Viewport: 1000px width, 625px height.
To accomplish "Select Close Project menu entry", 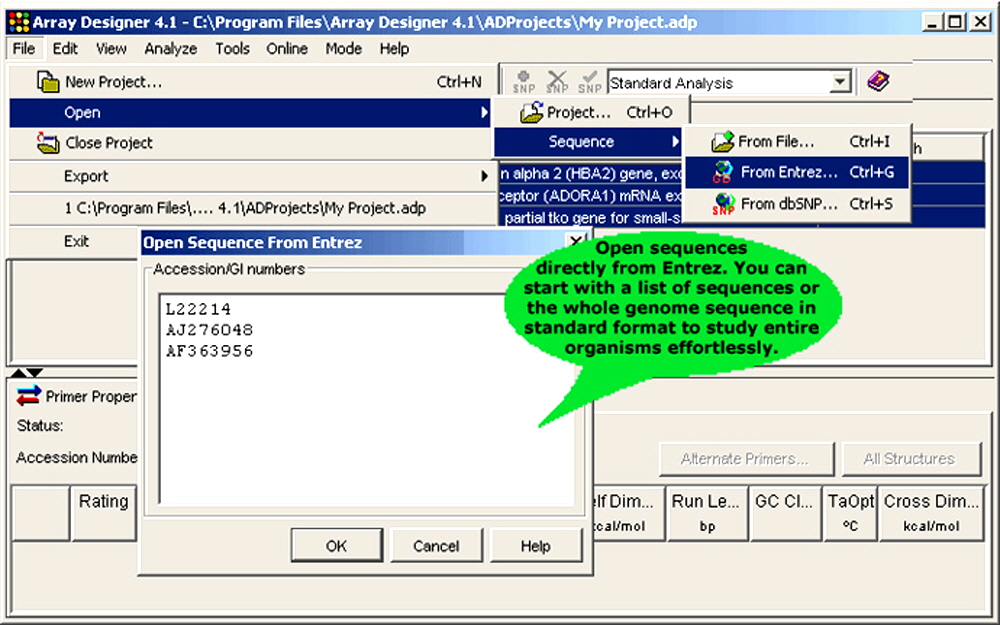I will tap(252, 143).
